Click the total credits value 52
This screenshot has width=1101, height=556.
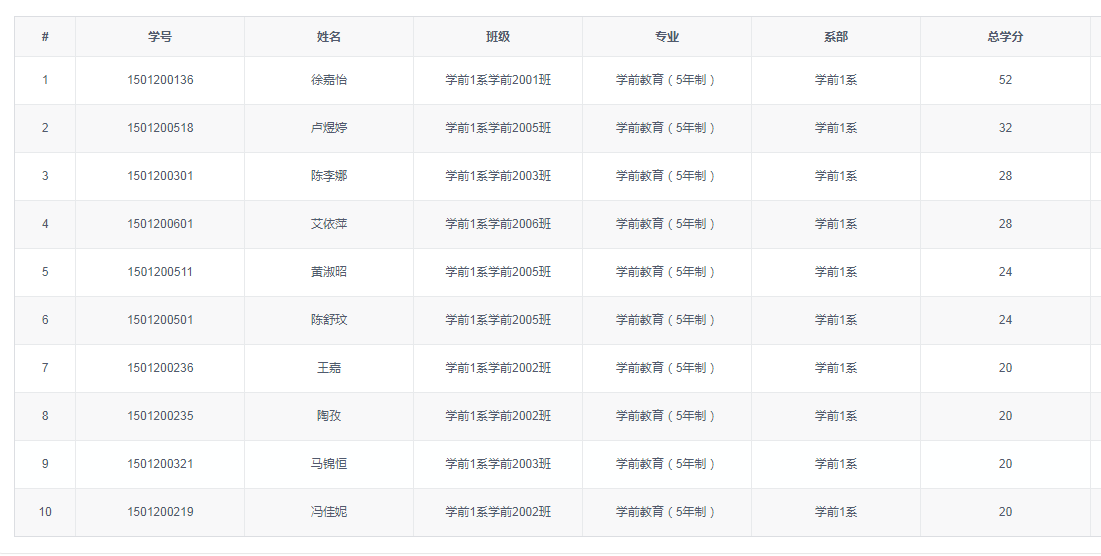pos(1005,80)
